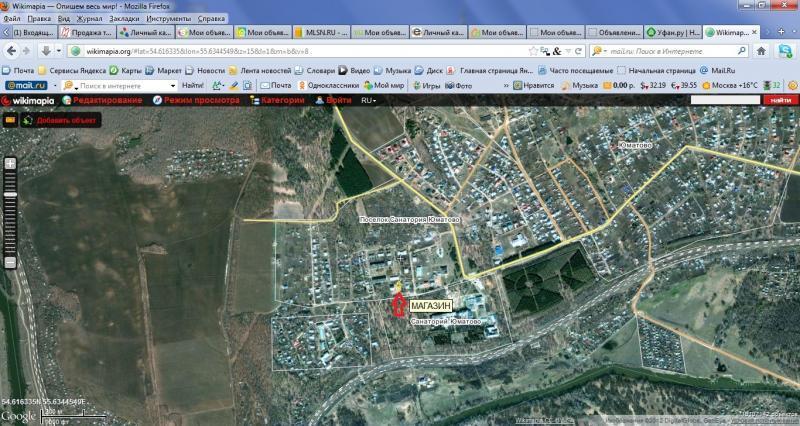Expand the RU language dropdown
Image resolution: width=800 pixels, height=426 pixels.
tap(369, 101)
